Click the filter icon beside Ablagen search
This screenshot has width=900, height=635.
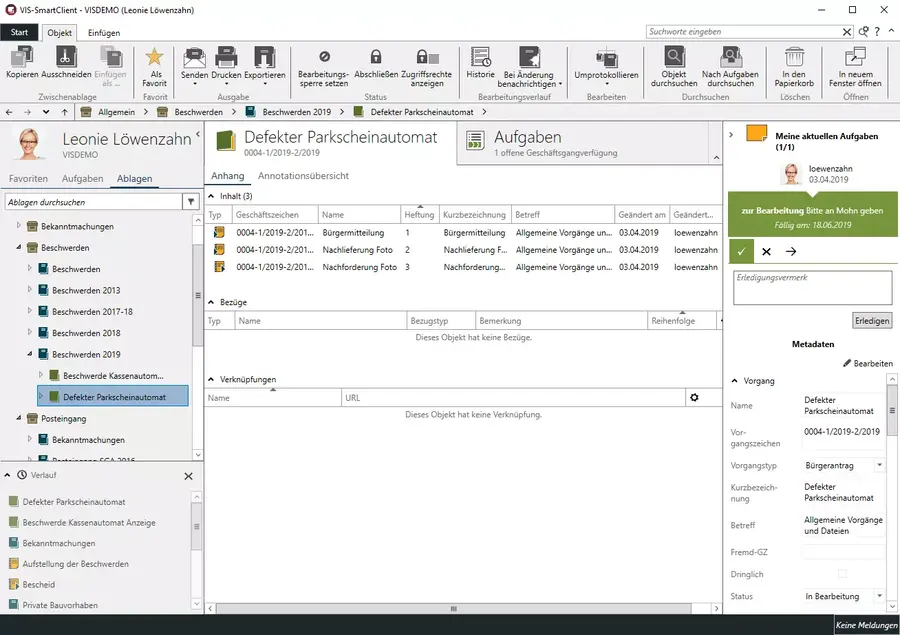pyautogui.click(x=191, y=202)
